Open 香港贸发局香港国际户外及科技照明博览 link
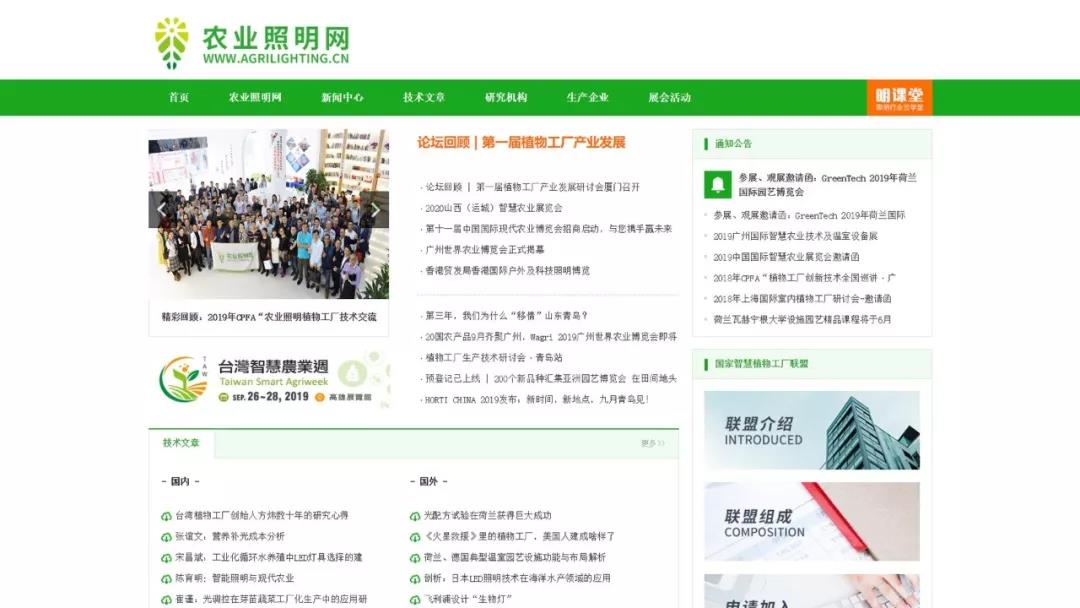The height and width of the screenshot is (608, 1080). click(x=508, y=271)
